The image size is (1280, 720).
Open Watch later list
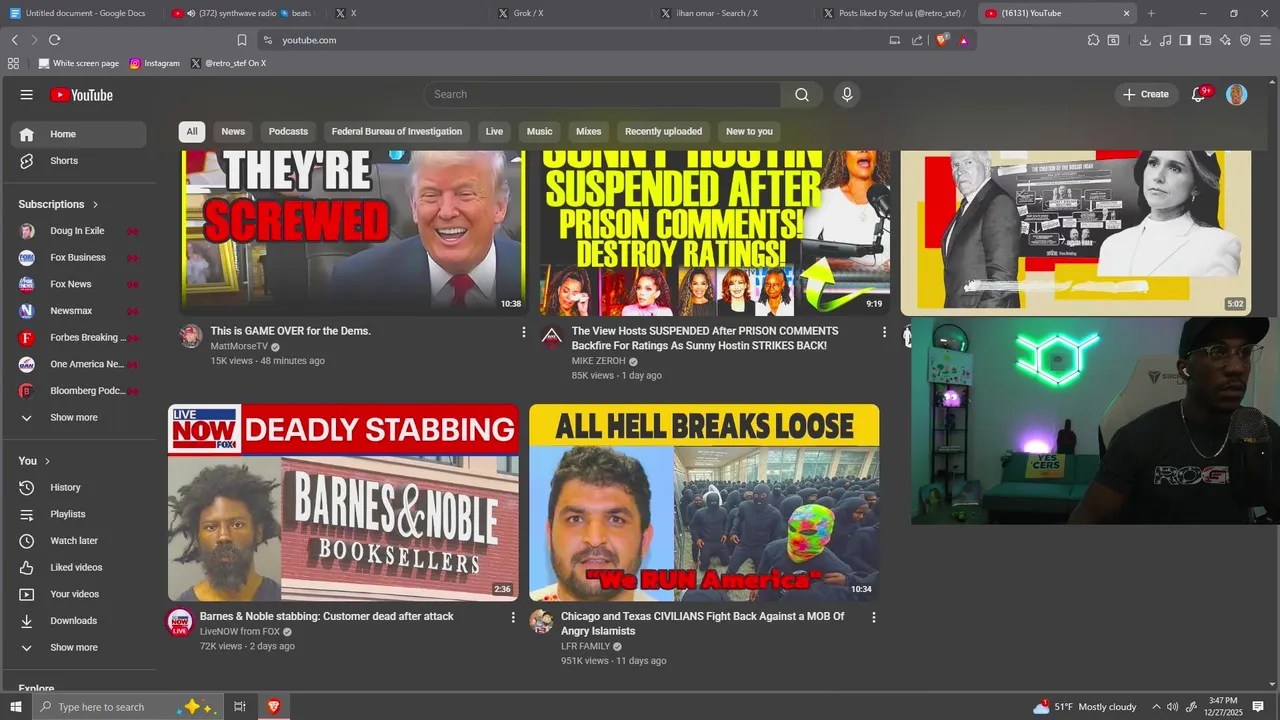78,541
